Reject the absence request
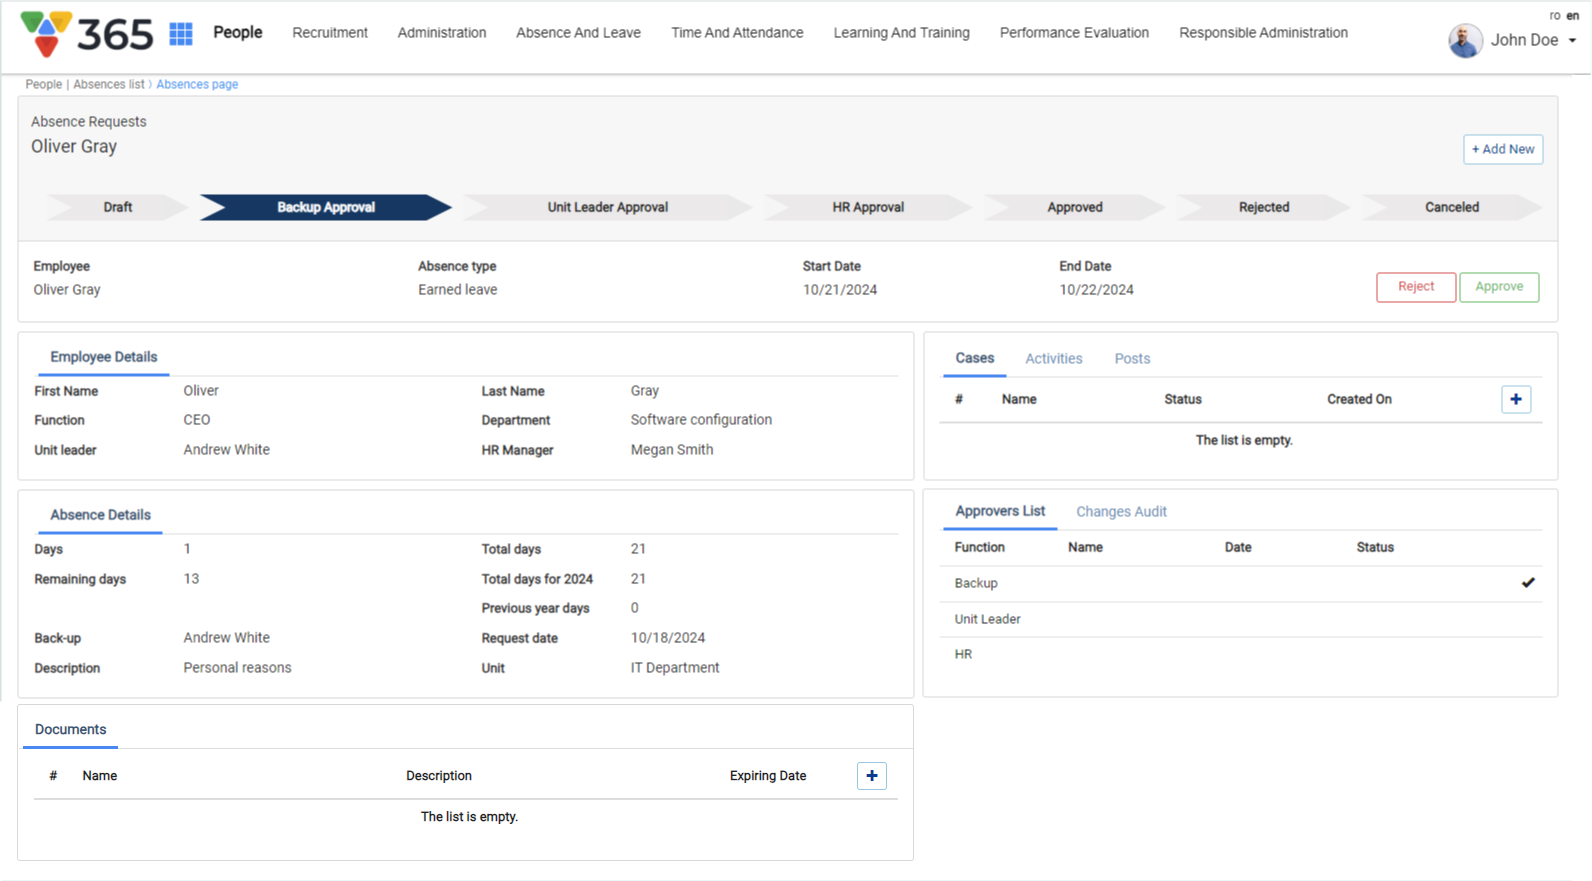Image resolution: width=1592 pixels, height=881 pixels. pyautogui.click(x=1415, y=287)
